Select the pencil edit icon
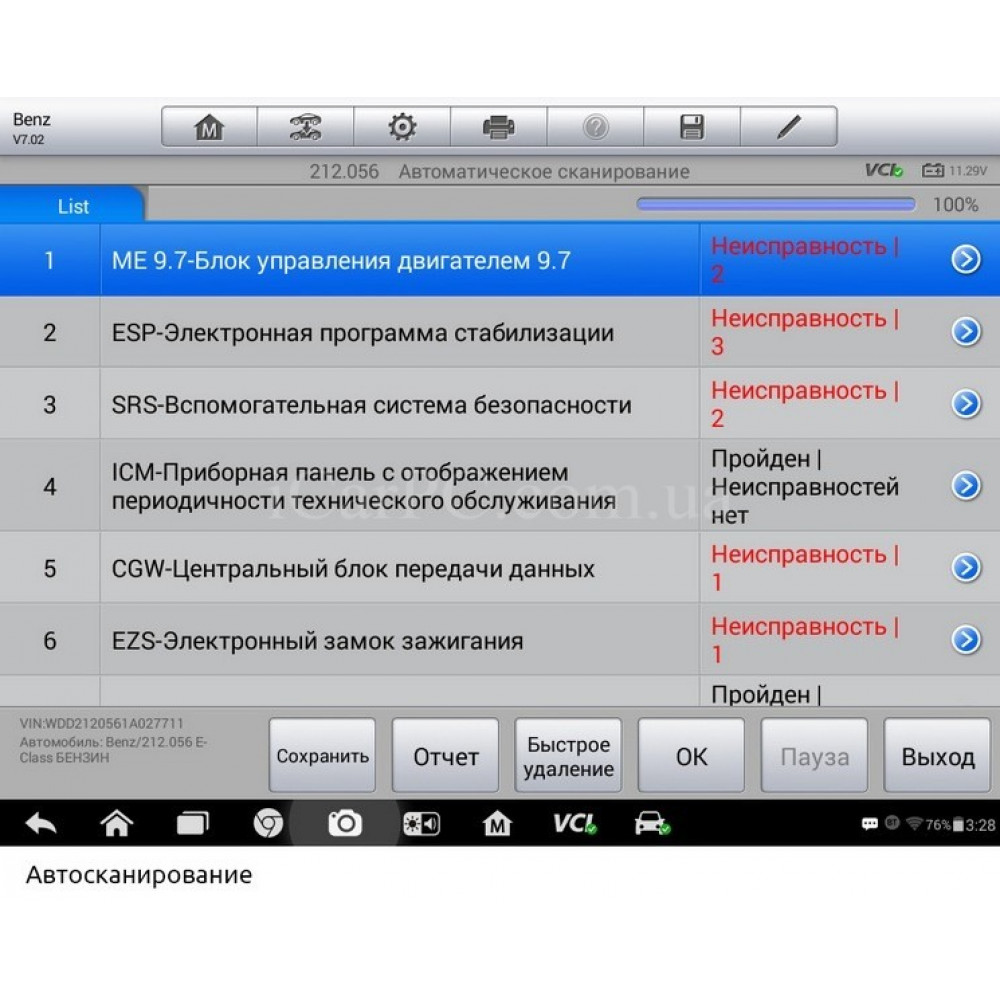This screenshot has height=1000, width=1000. [789, 127]
